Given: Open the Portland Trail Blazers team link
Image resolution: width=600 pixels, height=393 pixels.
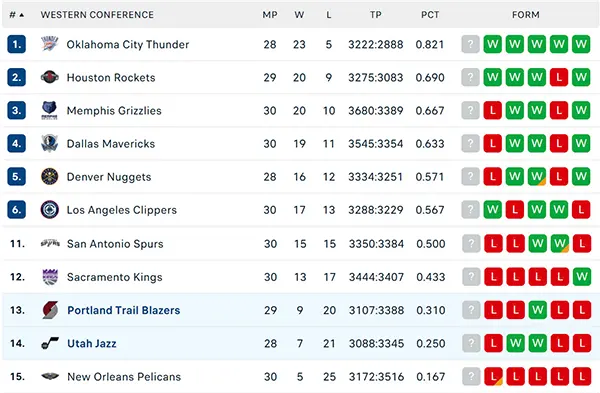Looking at the screenshot, I should pos(124,310).
